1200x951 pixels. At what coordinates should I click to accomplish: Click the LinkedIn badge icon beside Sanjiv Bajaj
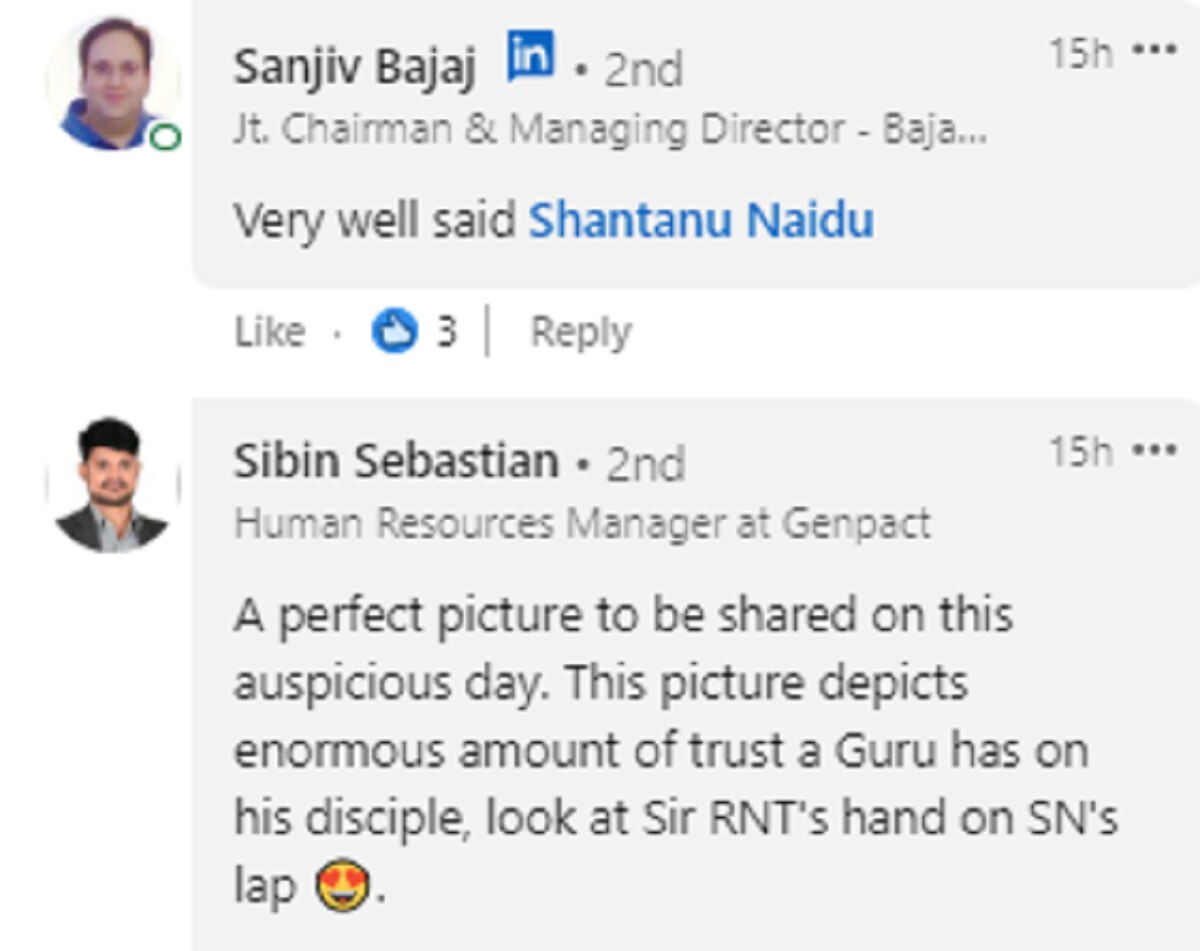click(531, 56)
